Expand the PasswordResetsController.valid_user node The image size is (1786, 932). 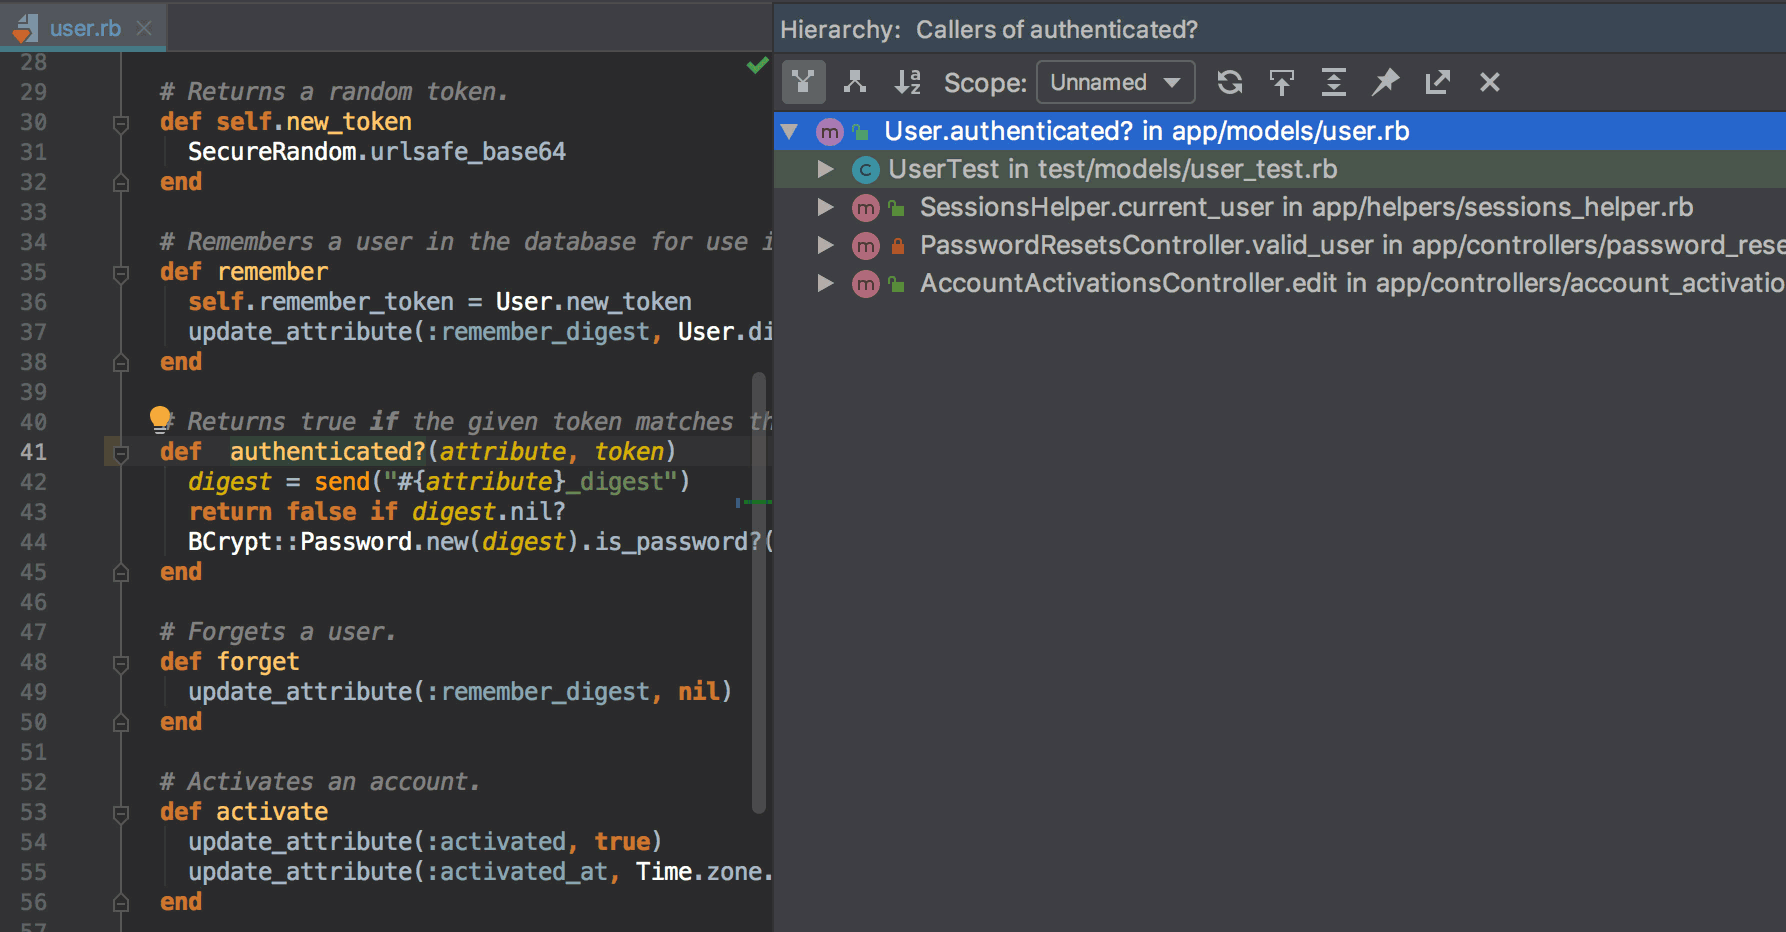click(x=826, y=245)
